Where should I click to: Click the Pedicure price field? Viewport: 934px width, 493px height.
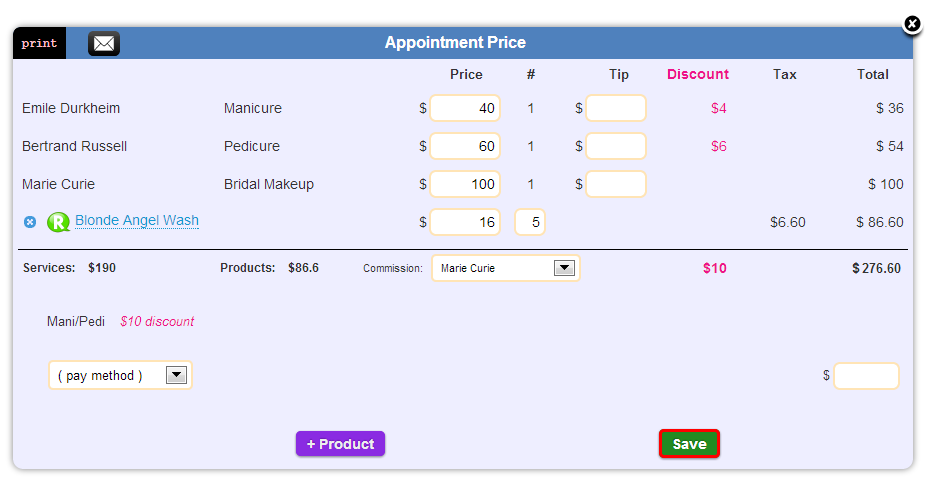[x=465, y=146]
